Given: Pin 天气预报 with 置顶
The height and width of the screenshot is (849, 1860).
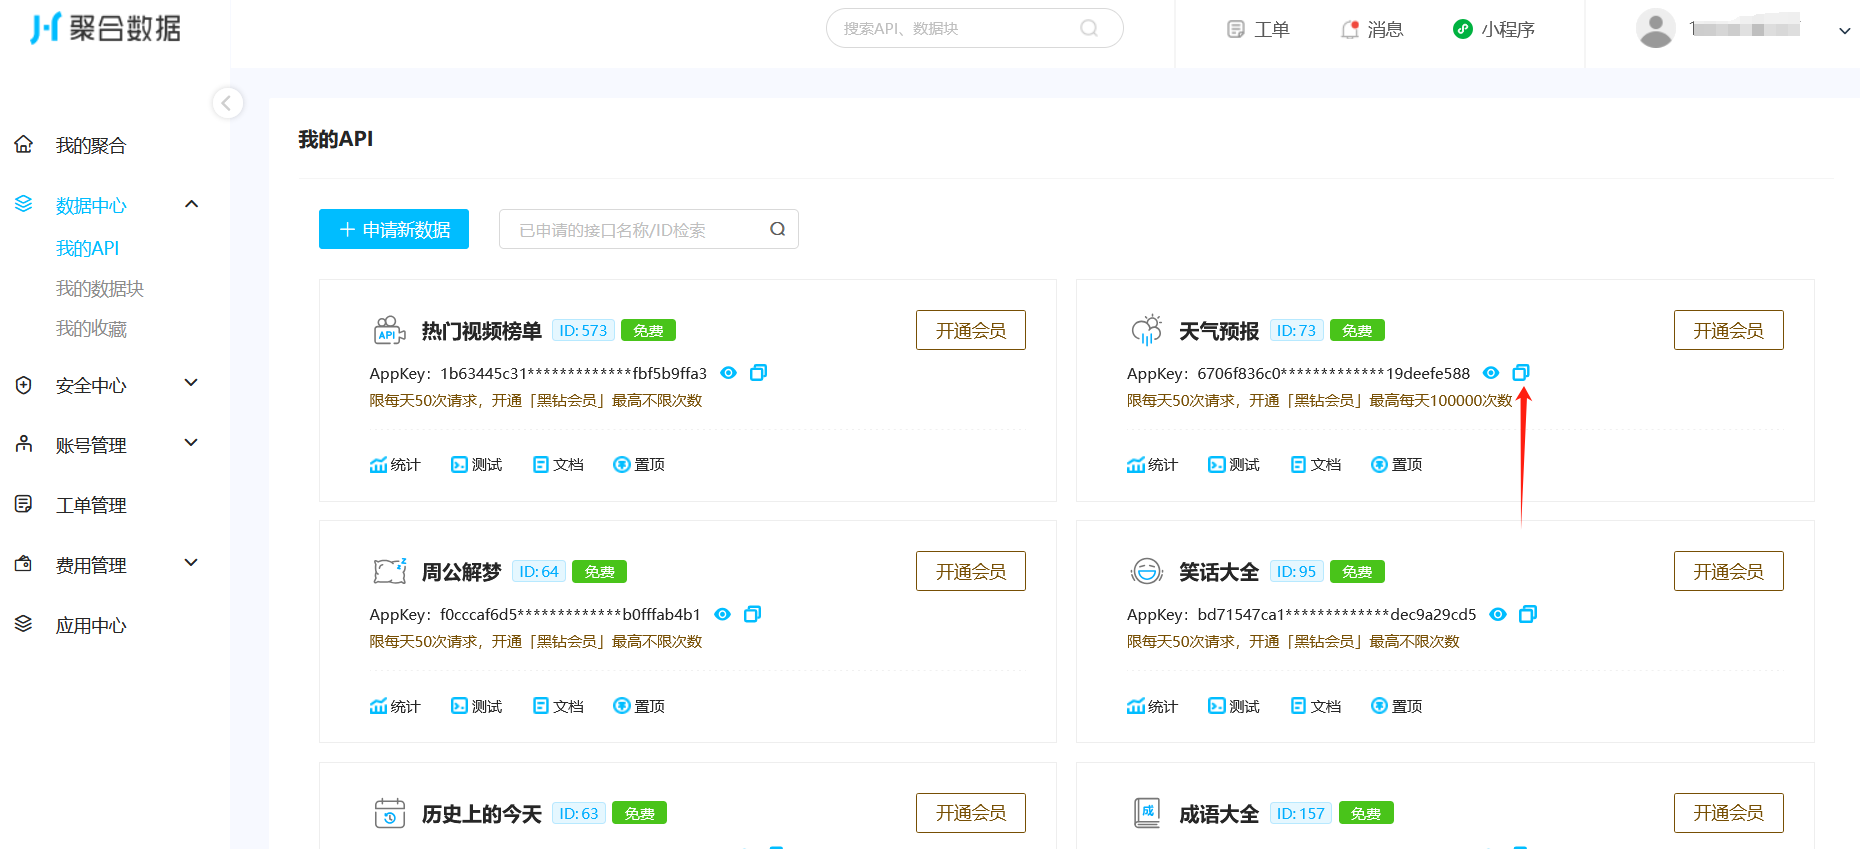Looking at the screenshot, I should click(1397, 464).
